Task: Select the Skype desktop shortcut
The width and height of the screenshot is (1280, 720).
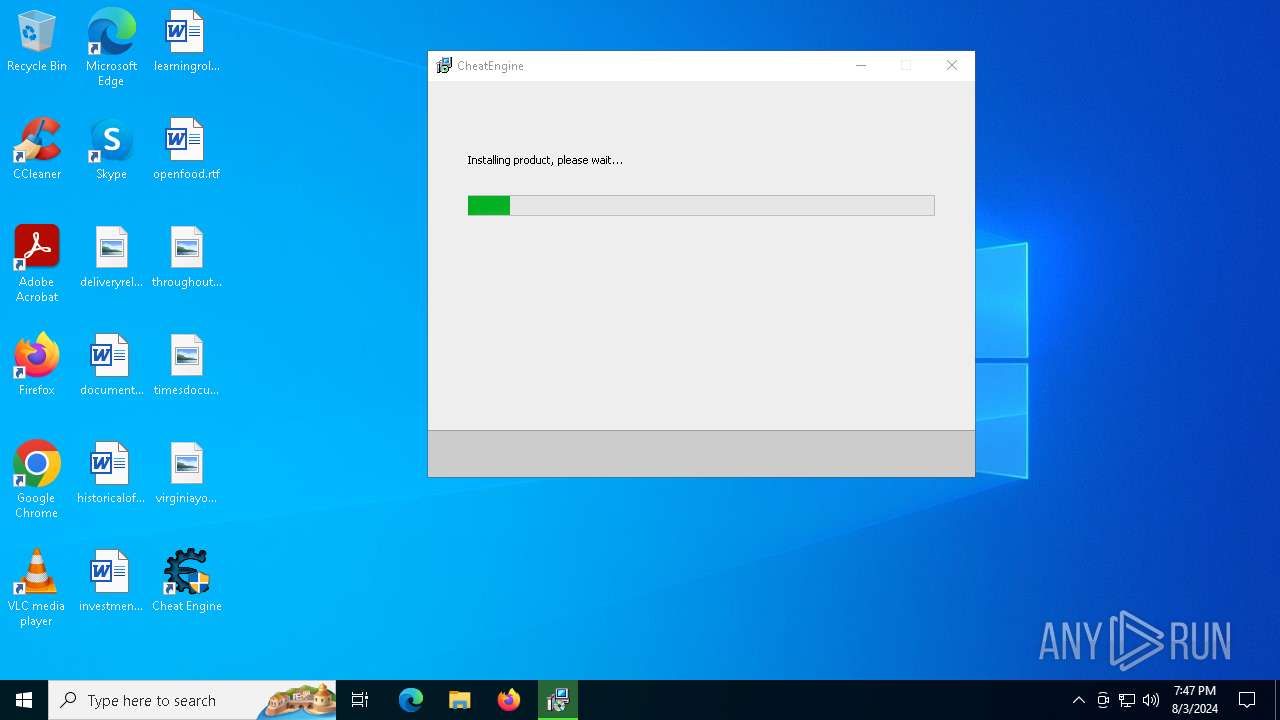Action: click(111, 149)
